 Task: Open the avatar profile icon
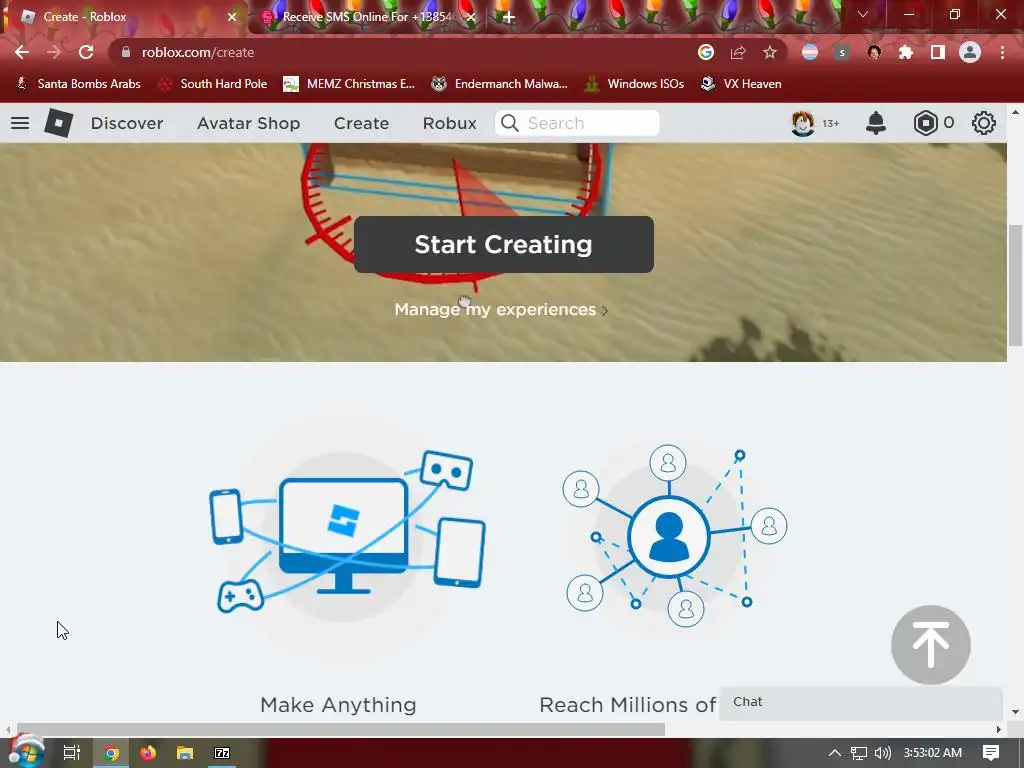point(803,123)
